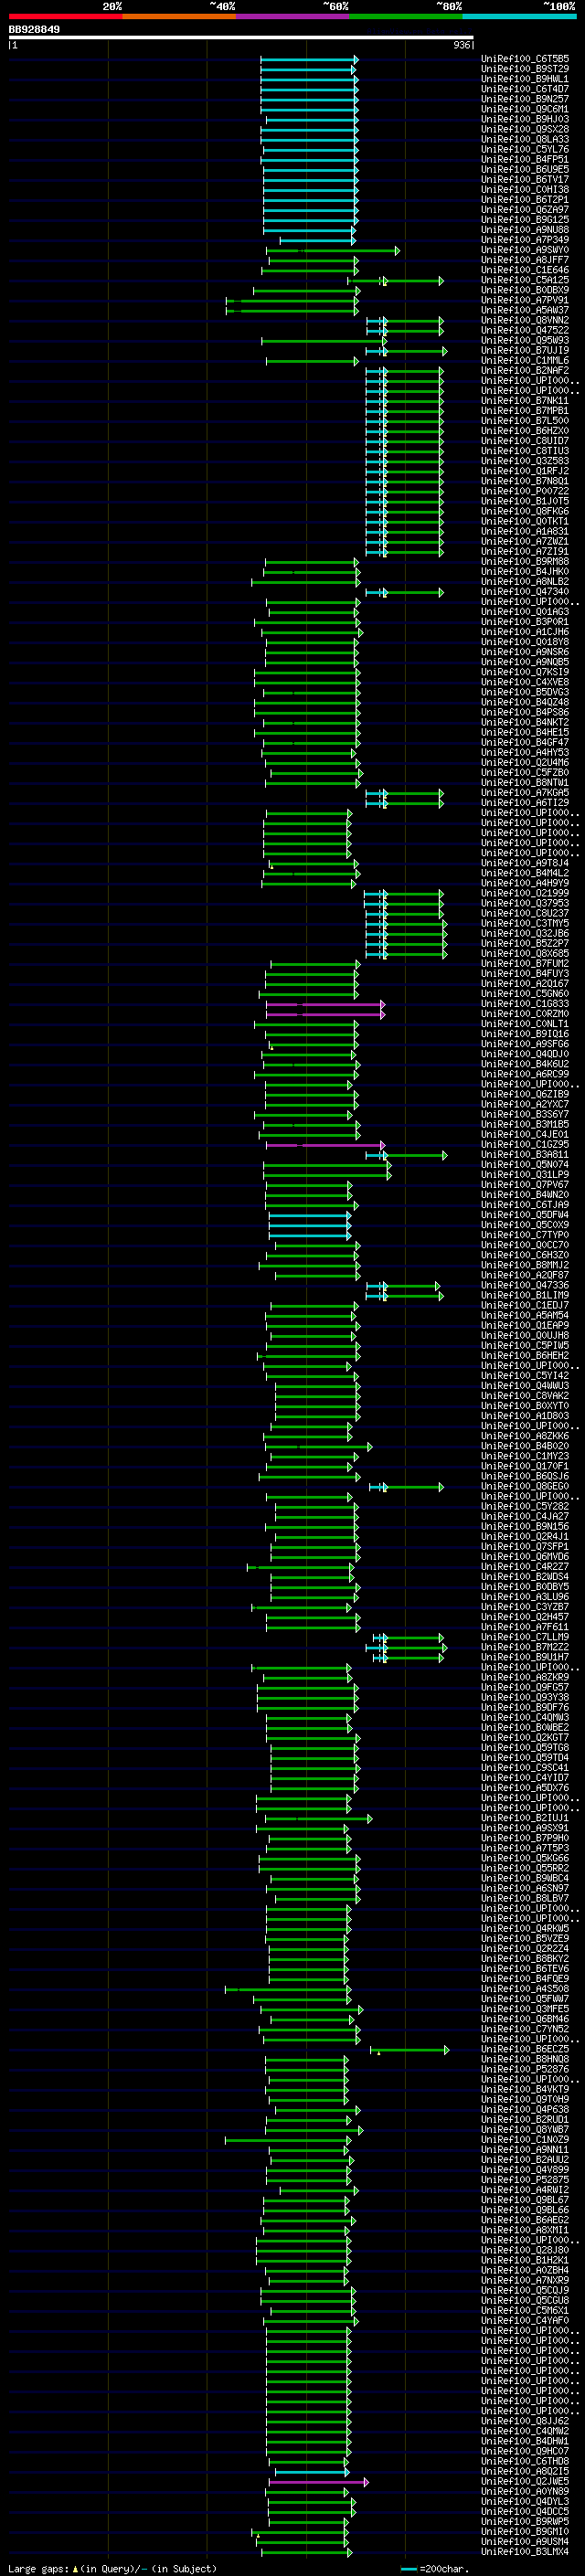585x2576 pixels.
Task: Click label UniRef100_C7TYP0
Action: tap(525, 1235)
